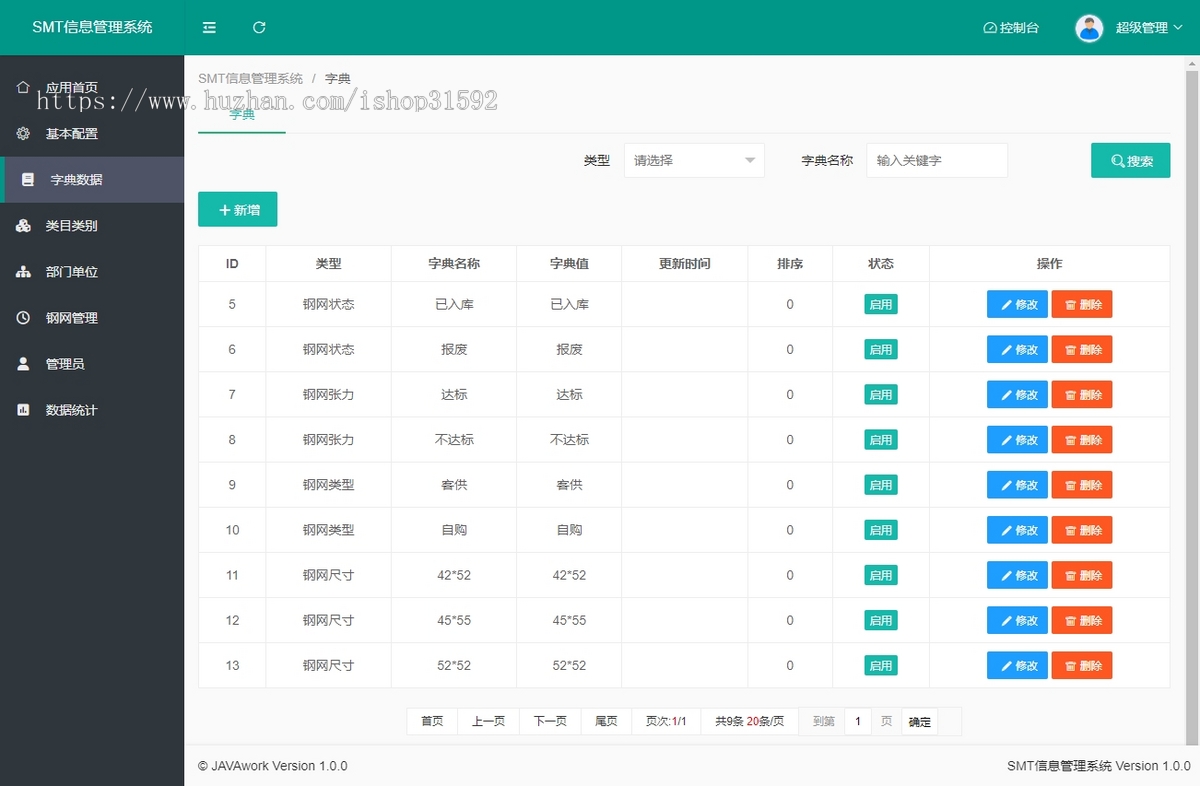Delete the 自购 row ID 10
Image resolution: width=1200 pixels, height=786 pixels.
pos(1082,530)
